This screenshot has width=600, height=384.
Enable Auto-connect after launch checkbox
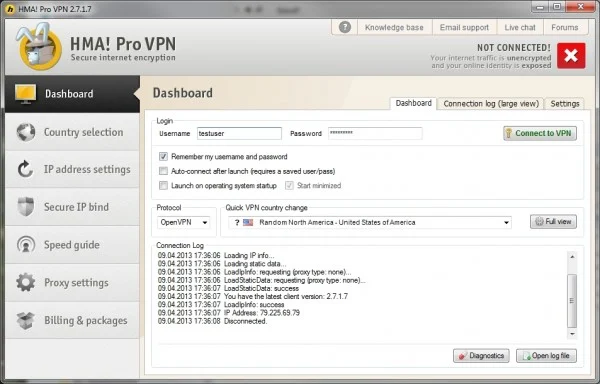163,171
